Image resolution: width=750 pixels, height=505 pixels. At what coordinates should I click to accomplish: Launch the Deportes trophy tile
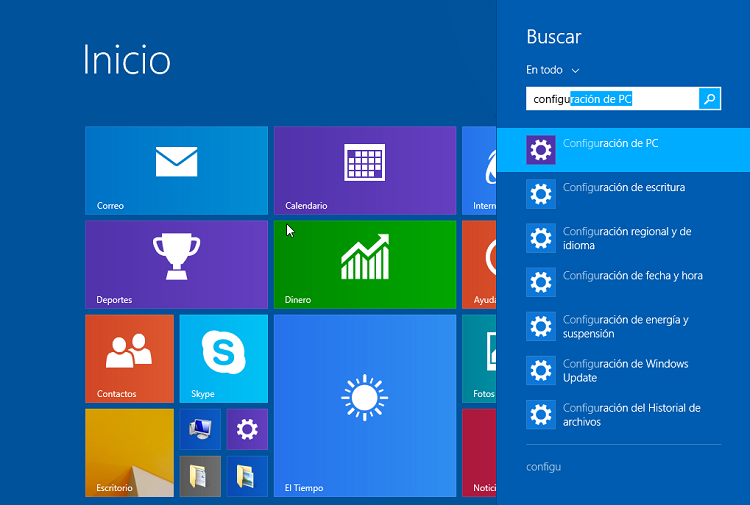176,264
